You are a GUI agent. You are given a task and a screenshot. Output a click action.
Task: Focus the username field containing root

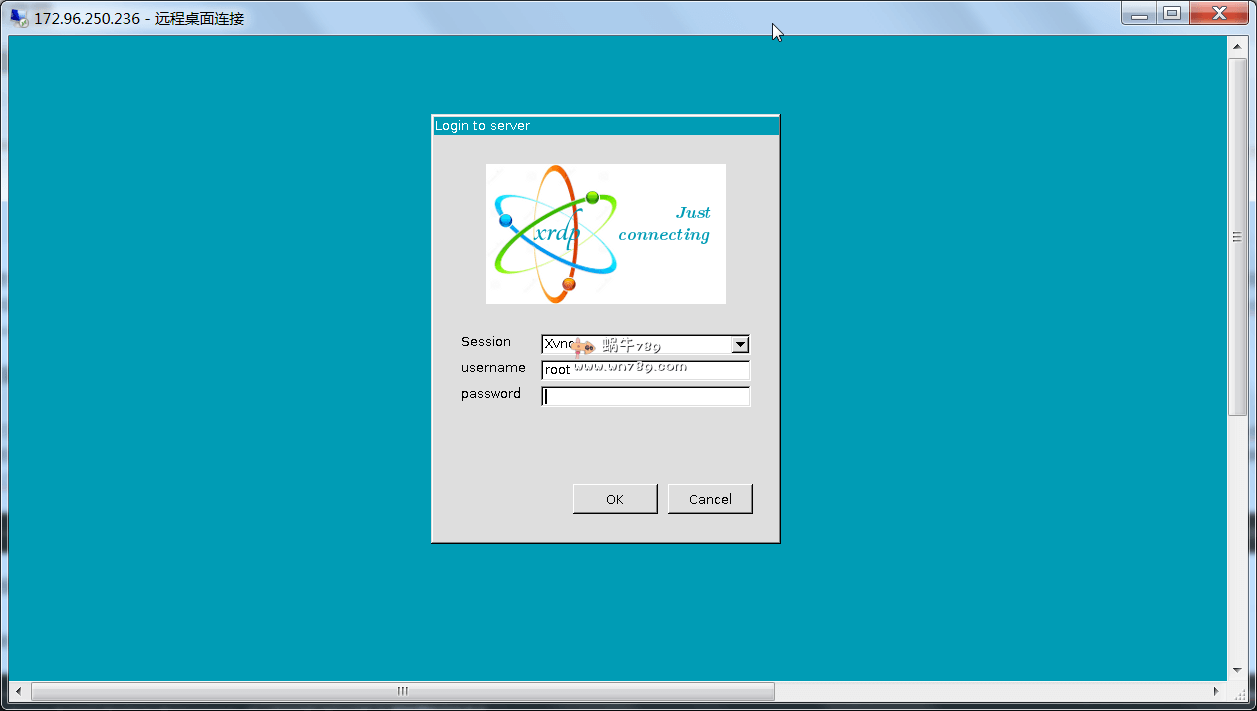tap(645, 370)
